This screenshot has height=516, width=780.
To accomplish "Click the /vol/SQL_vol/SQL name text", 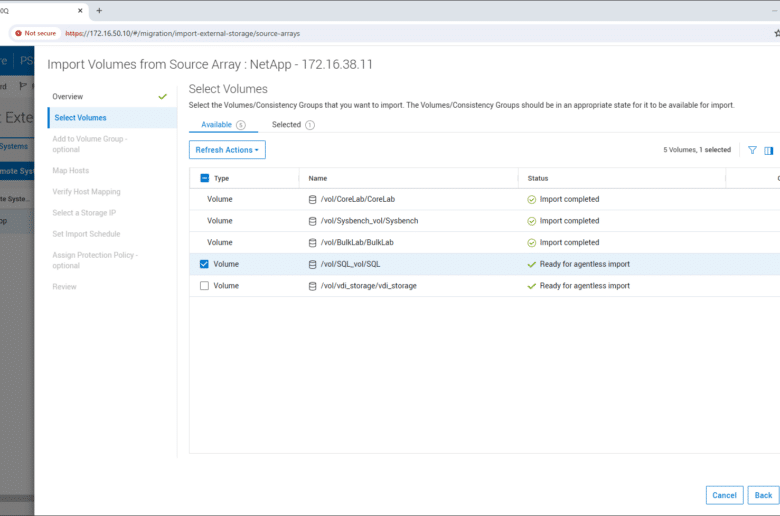I will click(350, 264).
